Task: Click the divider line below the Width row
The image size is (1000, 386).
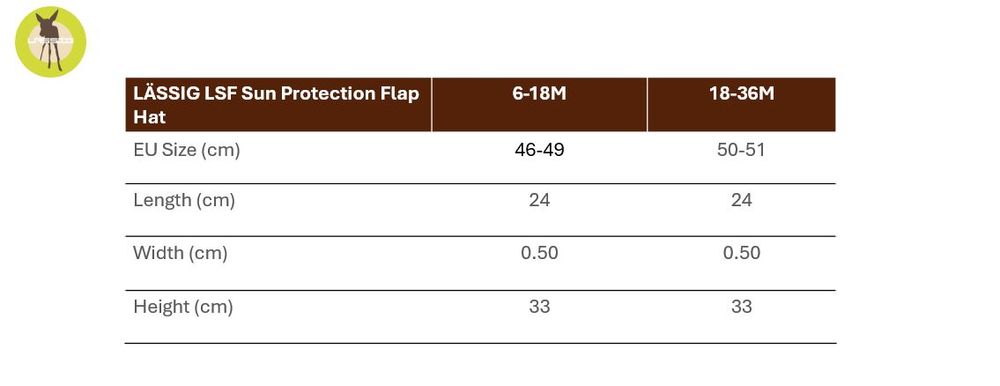Action: (x=480, y=290)
